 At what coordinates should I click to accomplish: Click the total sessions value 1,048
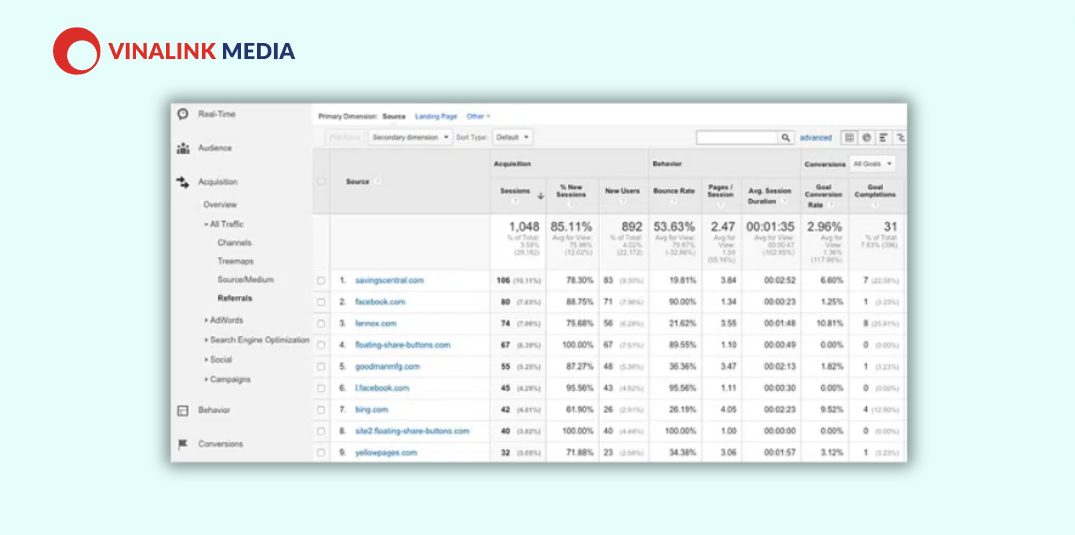[x=524, y=226]
